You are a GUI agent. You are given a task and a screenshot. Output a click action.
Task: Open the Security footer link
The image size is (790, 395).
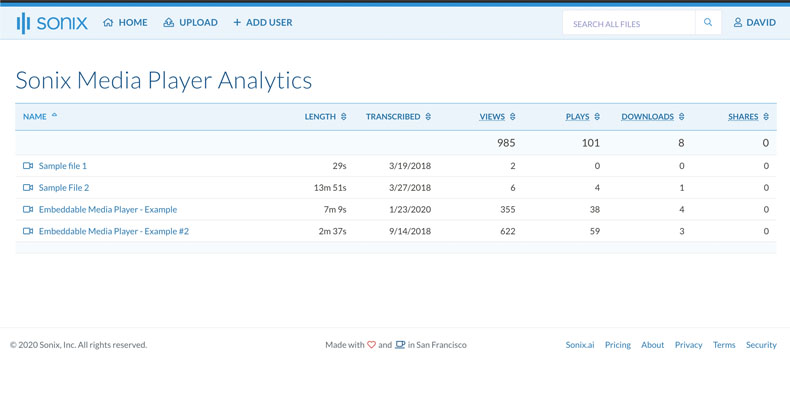(x=761, y=345)
